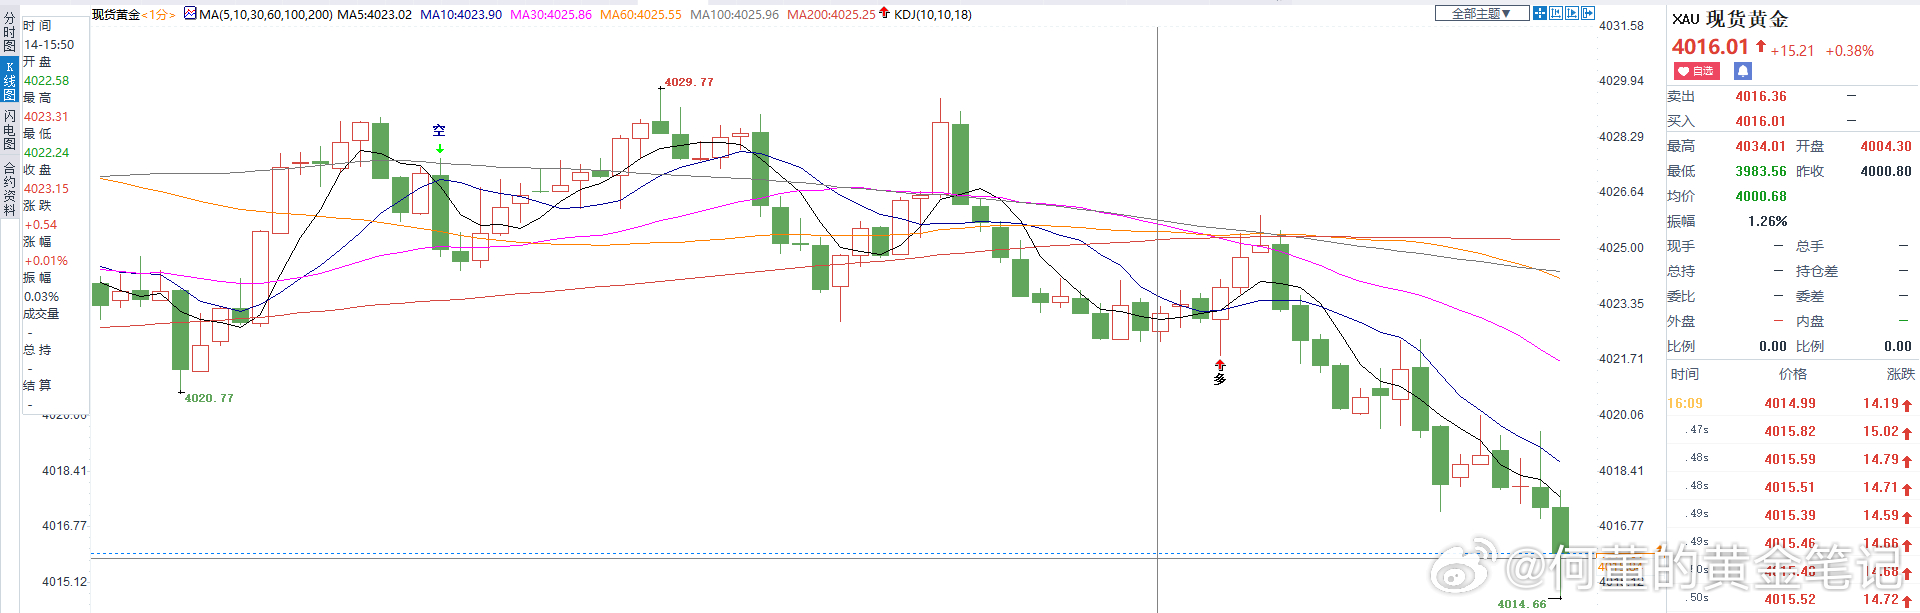Screen dimensions: 1920x613
Task: Click the 最高 value 4034.01
Action: click(x=1761, y=146)
